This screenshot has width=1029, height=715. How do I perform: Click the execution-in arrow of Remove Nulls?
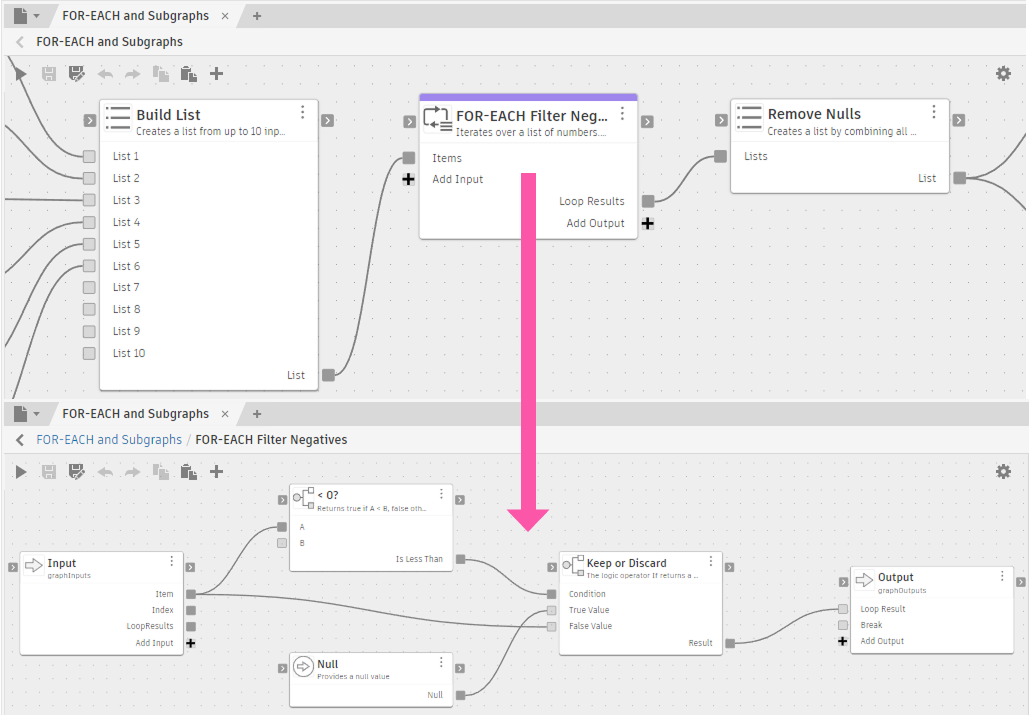pyautogui.click(x=721, y=120)
